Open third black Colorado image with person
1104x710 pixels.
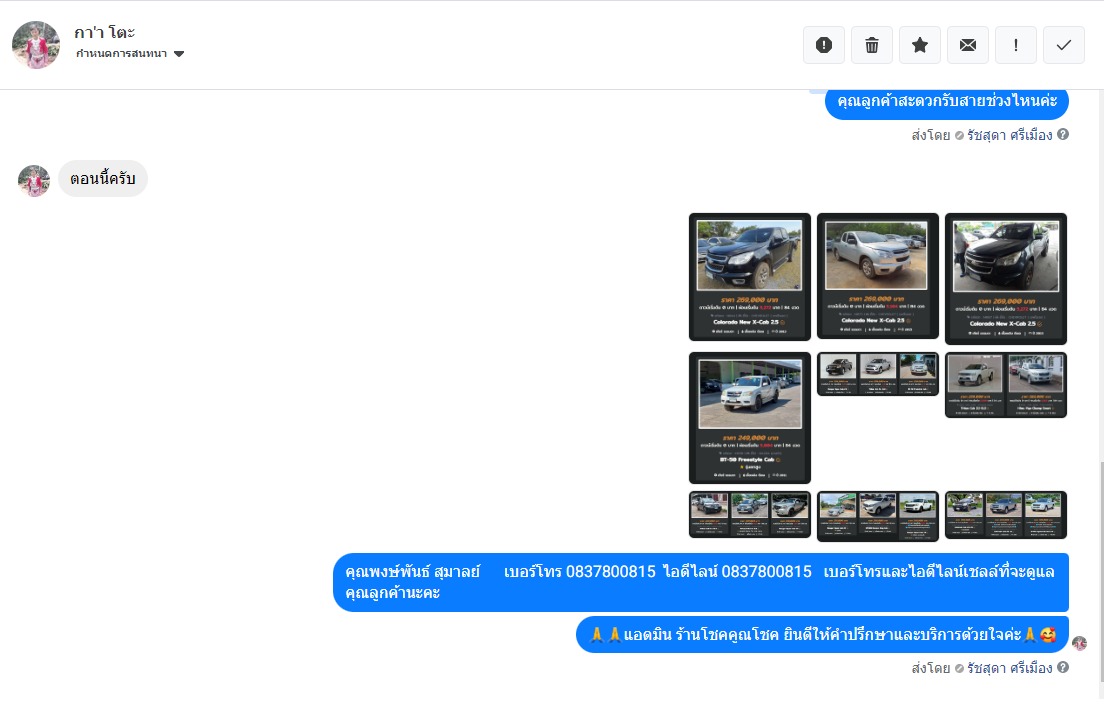[x=1006, y=278]
